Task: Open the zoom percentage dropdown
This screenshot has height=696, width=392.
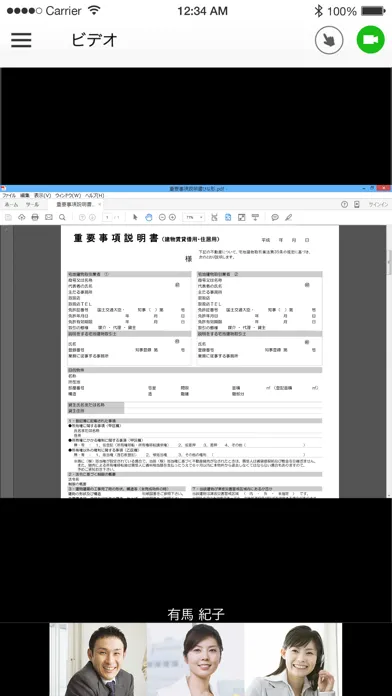Action: tap(194, 217)
